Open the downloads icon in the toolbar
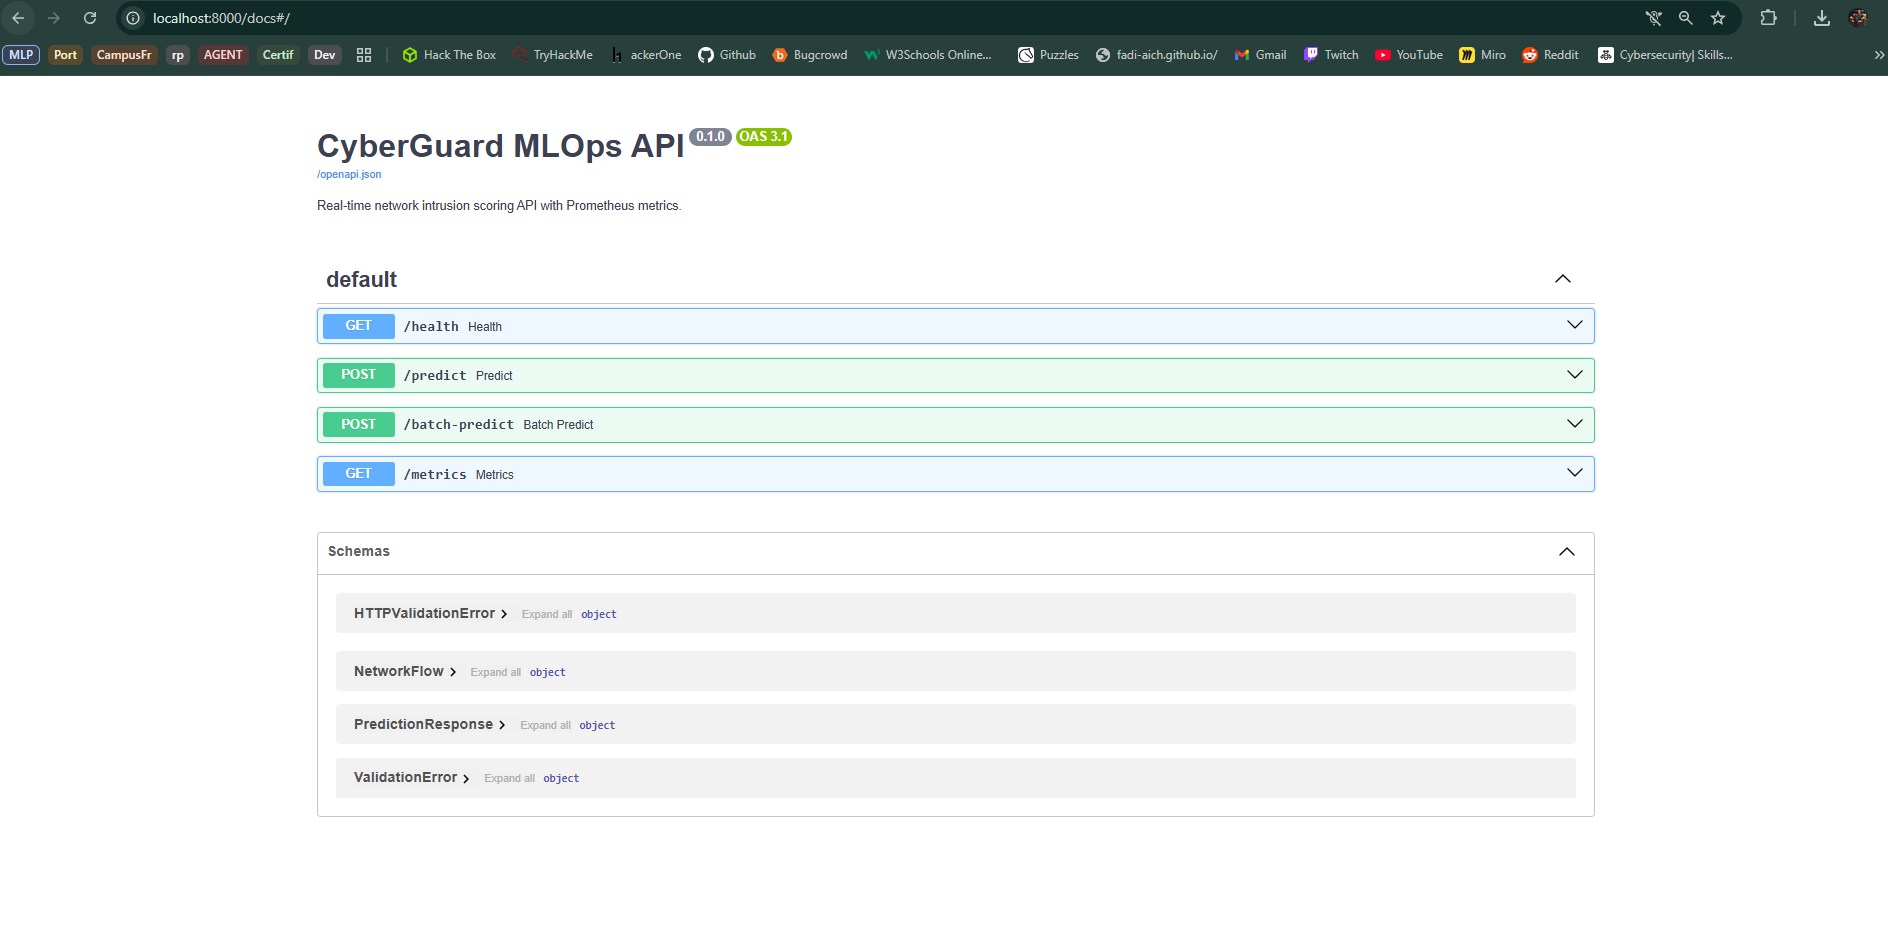1888x947 pixels. coord(1822,18)
